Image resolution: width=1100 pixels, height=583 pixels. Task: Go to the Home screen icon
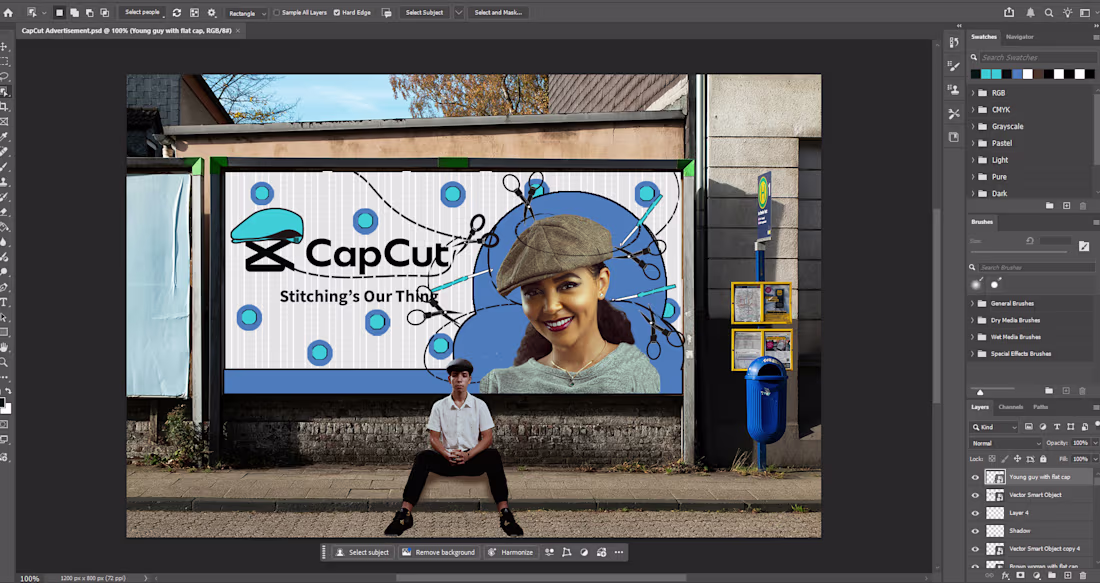(x=8, y=13)
